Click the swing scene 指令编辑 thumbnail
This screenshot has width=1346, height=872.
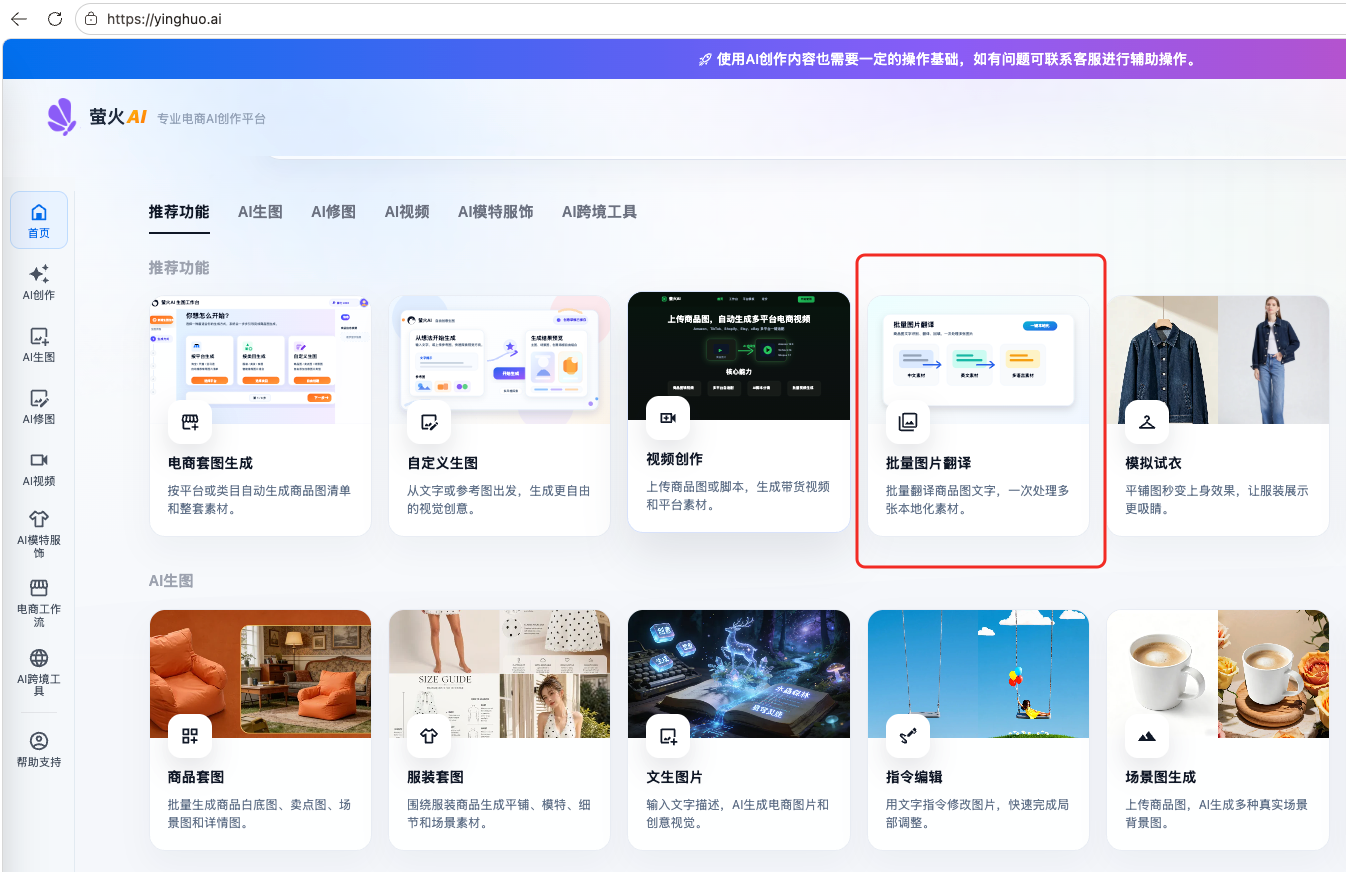[978, 674]
